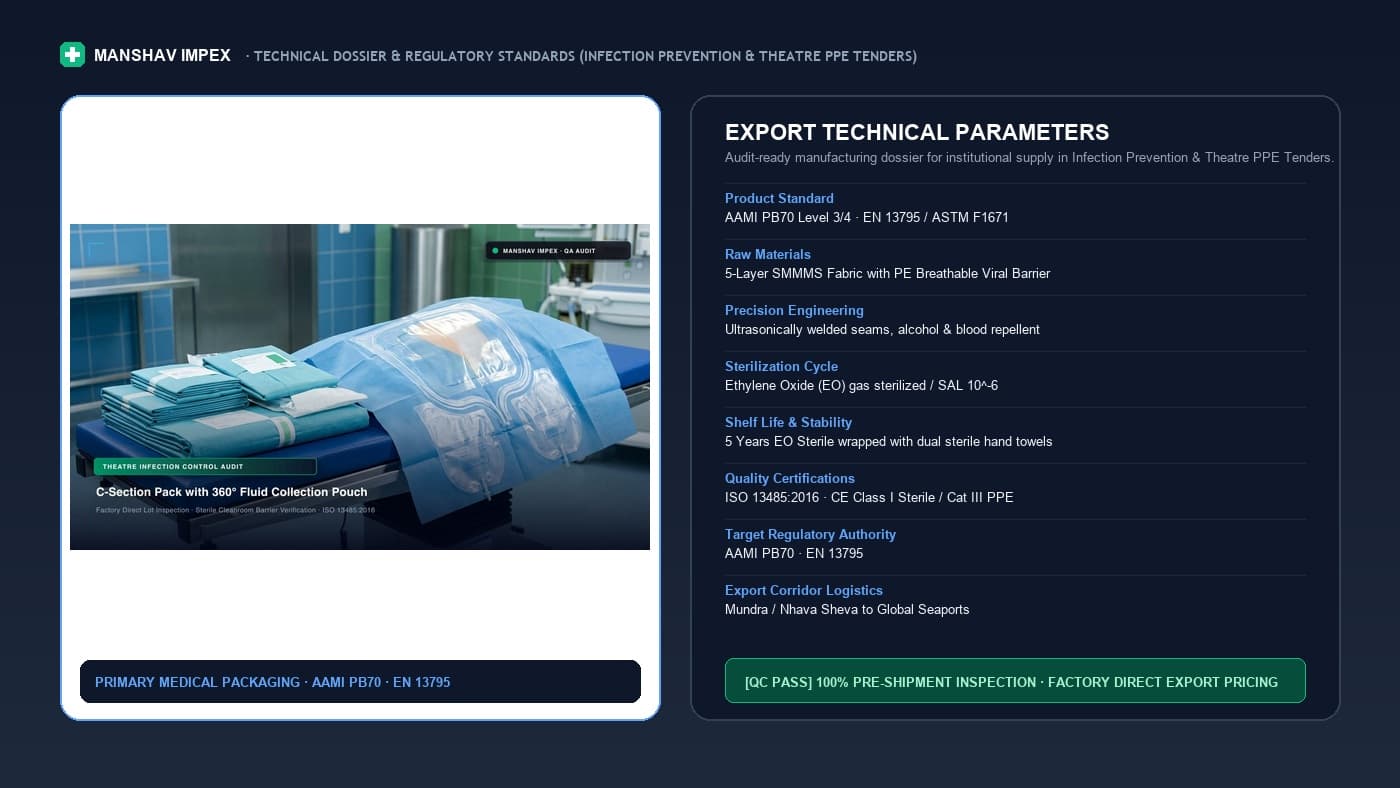
Task: Select the Raw Materials heading
Action: 768,254
